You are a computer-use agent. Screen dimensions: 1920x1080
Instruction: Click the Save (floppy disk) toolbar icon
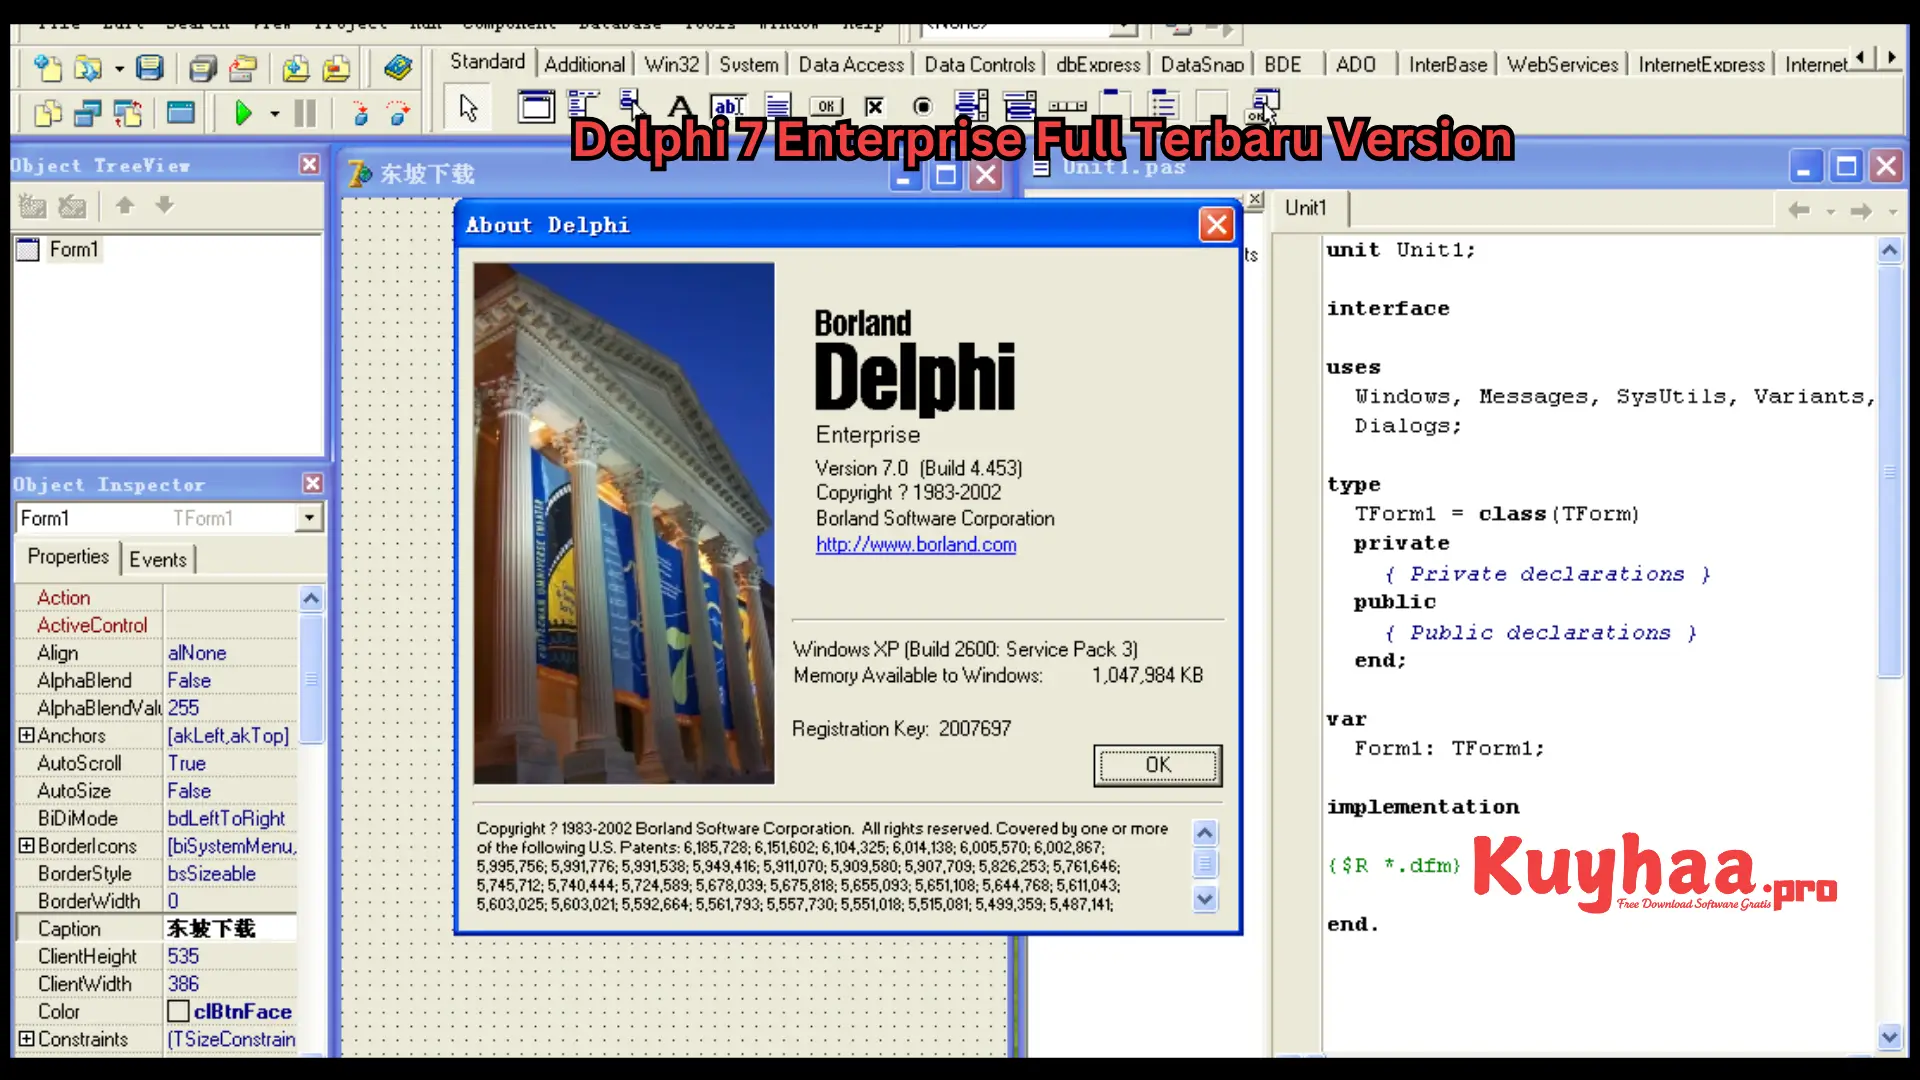coord(150,68)
